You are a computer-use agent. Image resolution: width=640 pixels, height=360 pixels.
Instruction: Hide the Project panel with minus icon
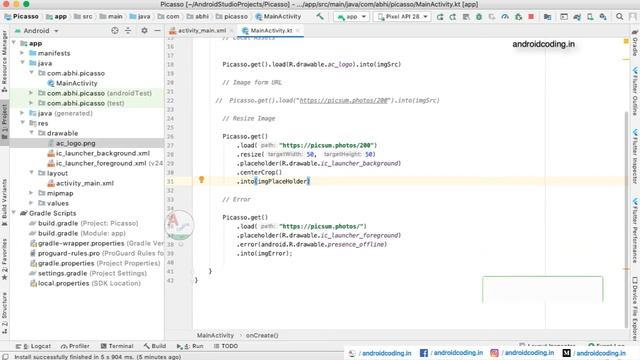pos(157,31)
